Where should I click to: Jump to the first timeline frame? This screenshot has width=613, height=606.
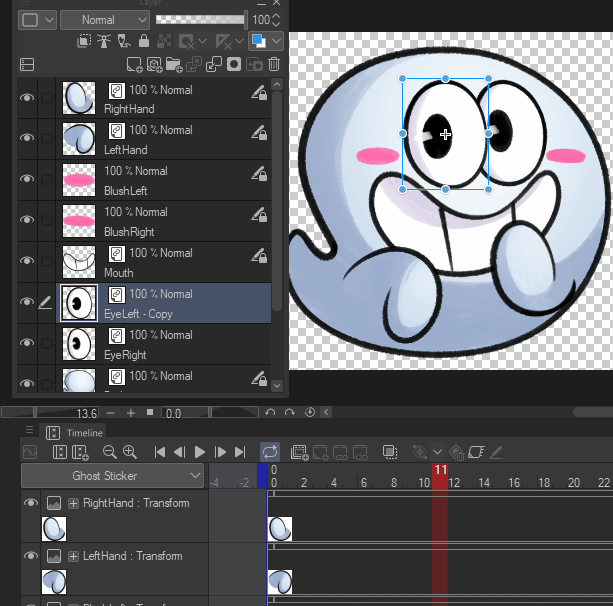(159, 452)
